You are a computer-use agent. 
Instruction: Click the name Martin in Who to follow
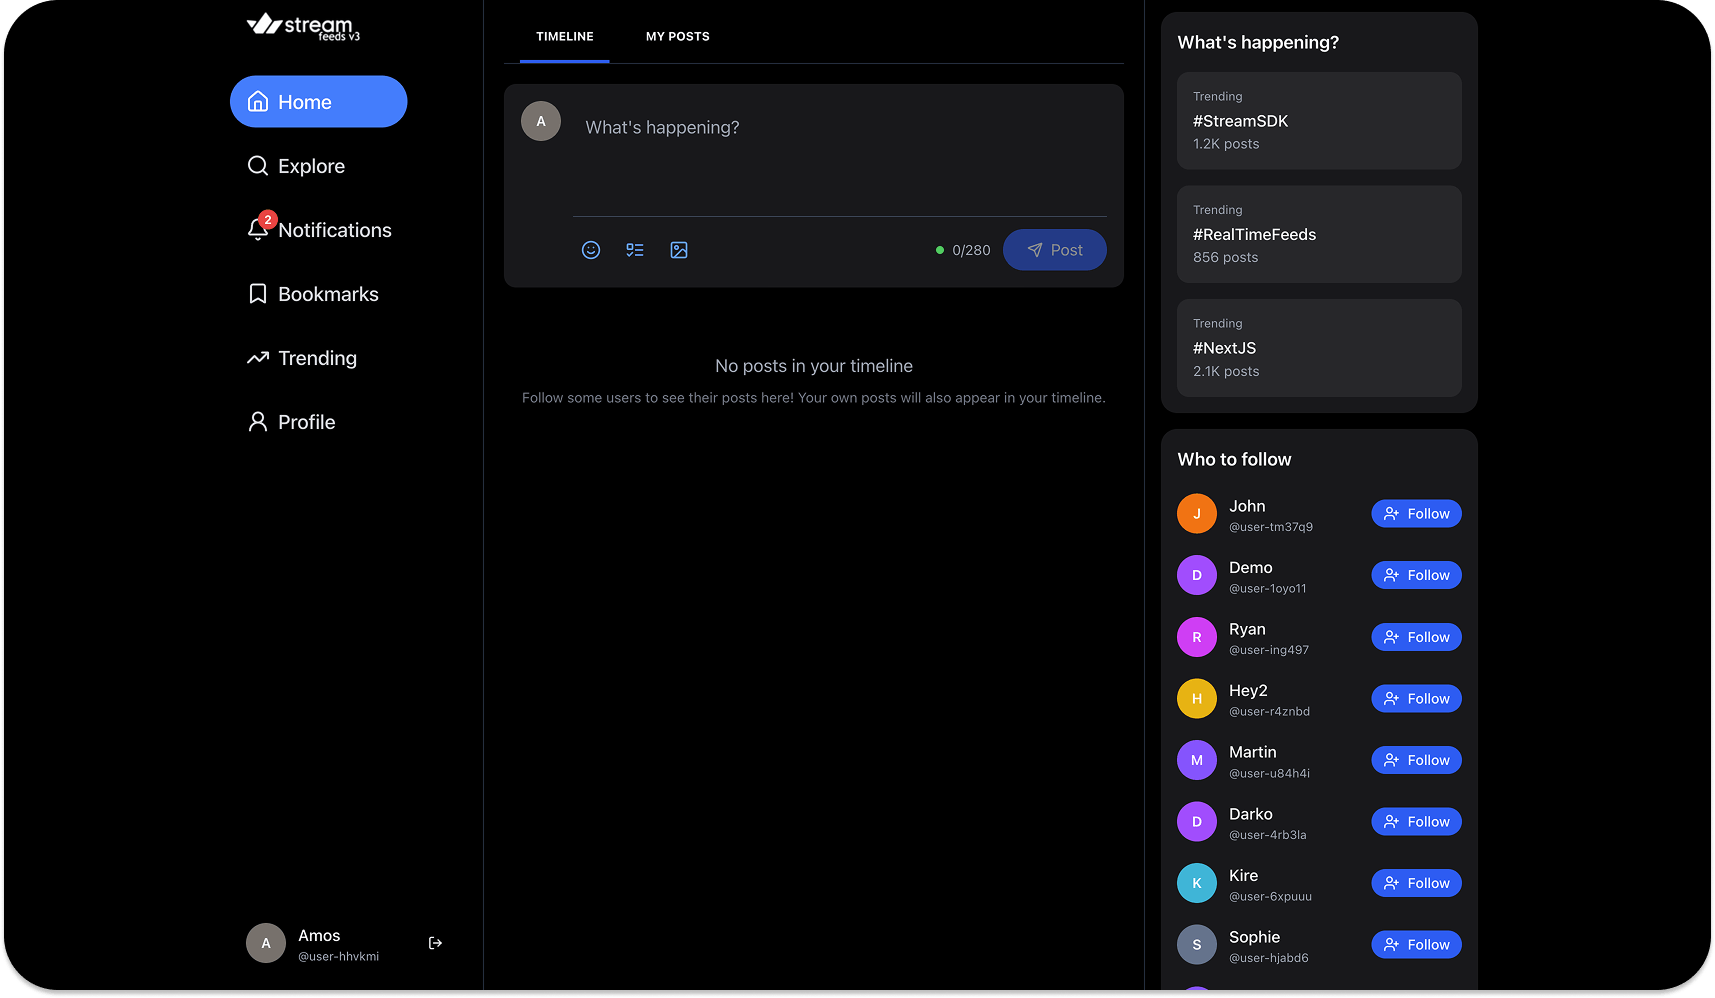[x=1253, y=752]
